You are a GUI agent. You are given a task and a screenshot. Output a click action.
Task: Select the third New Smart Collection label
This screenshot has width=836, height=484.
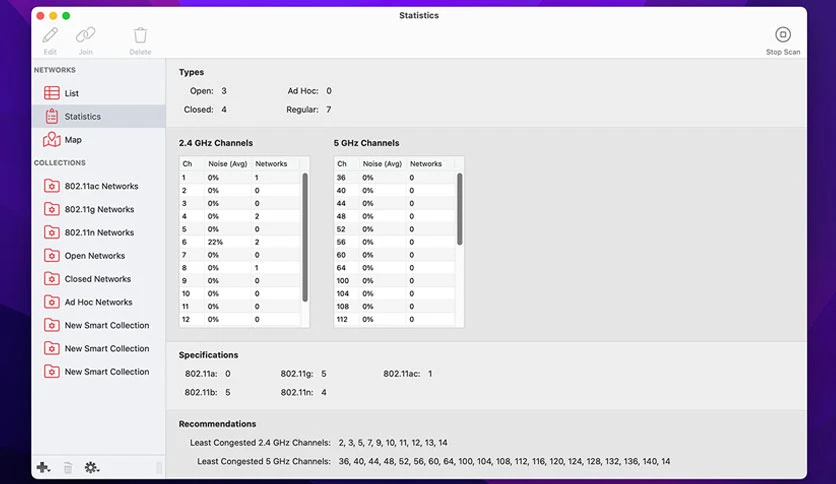coord(107,372)
